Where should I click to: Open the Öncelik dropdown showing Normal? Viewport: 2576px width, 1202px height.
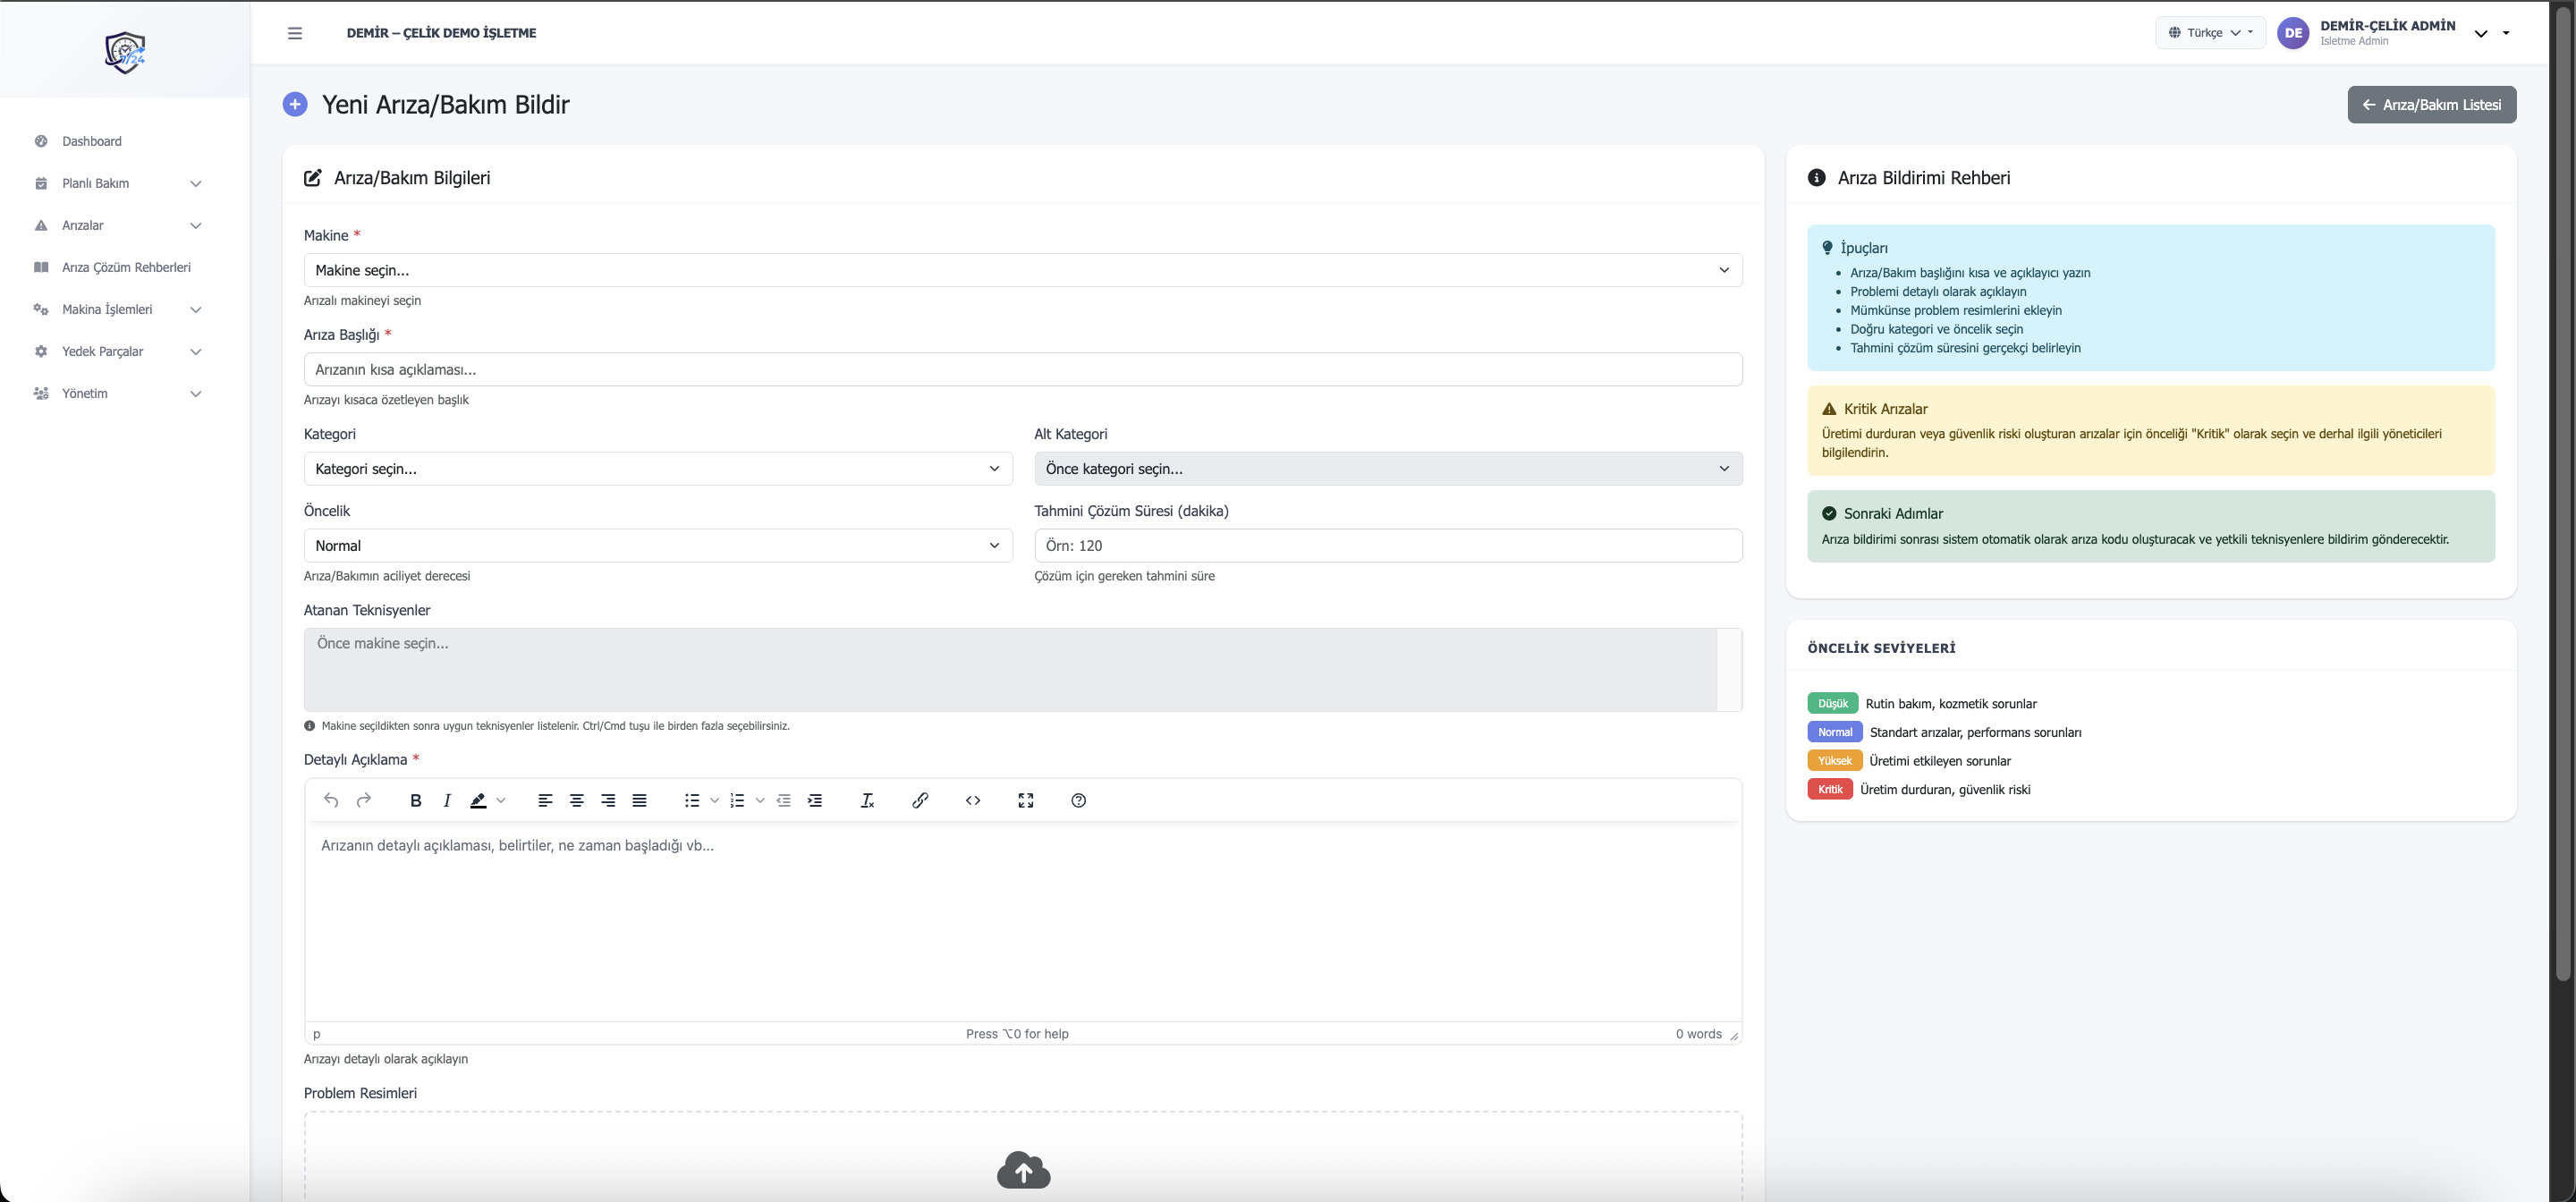tap(657, 546)
